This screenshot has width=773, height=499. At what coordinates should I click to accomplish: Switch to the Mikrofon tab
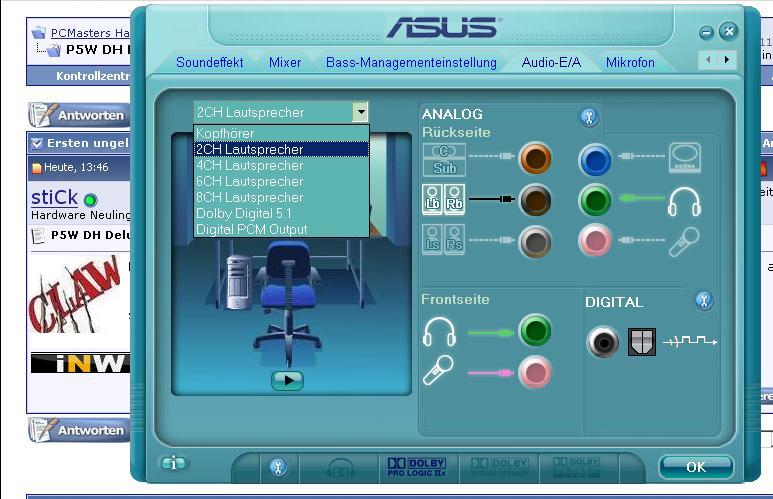click(630, 63)
